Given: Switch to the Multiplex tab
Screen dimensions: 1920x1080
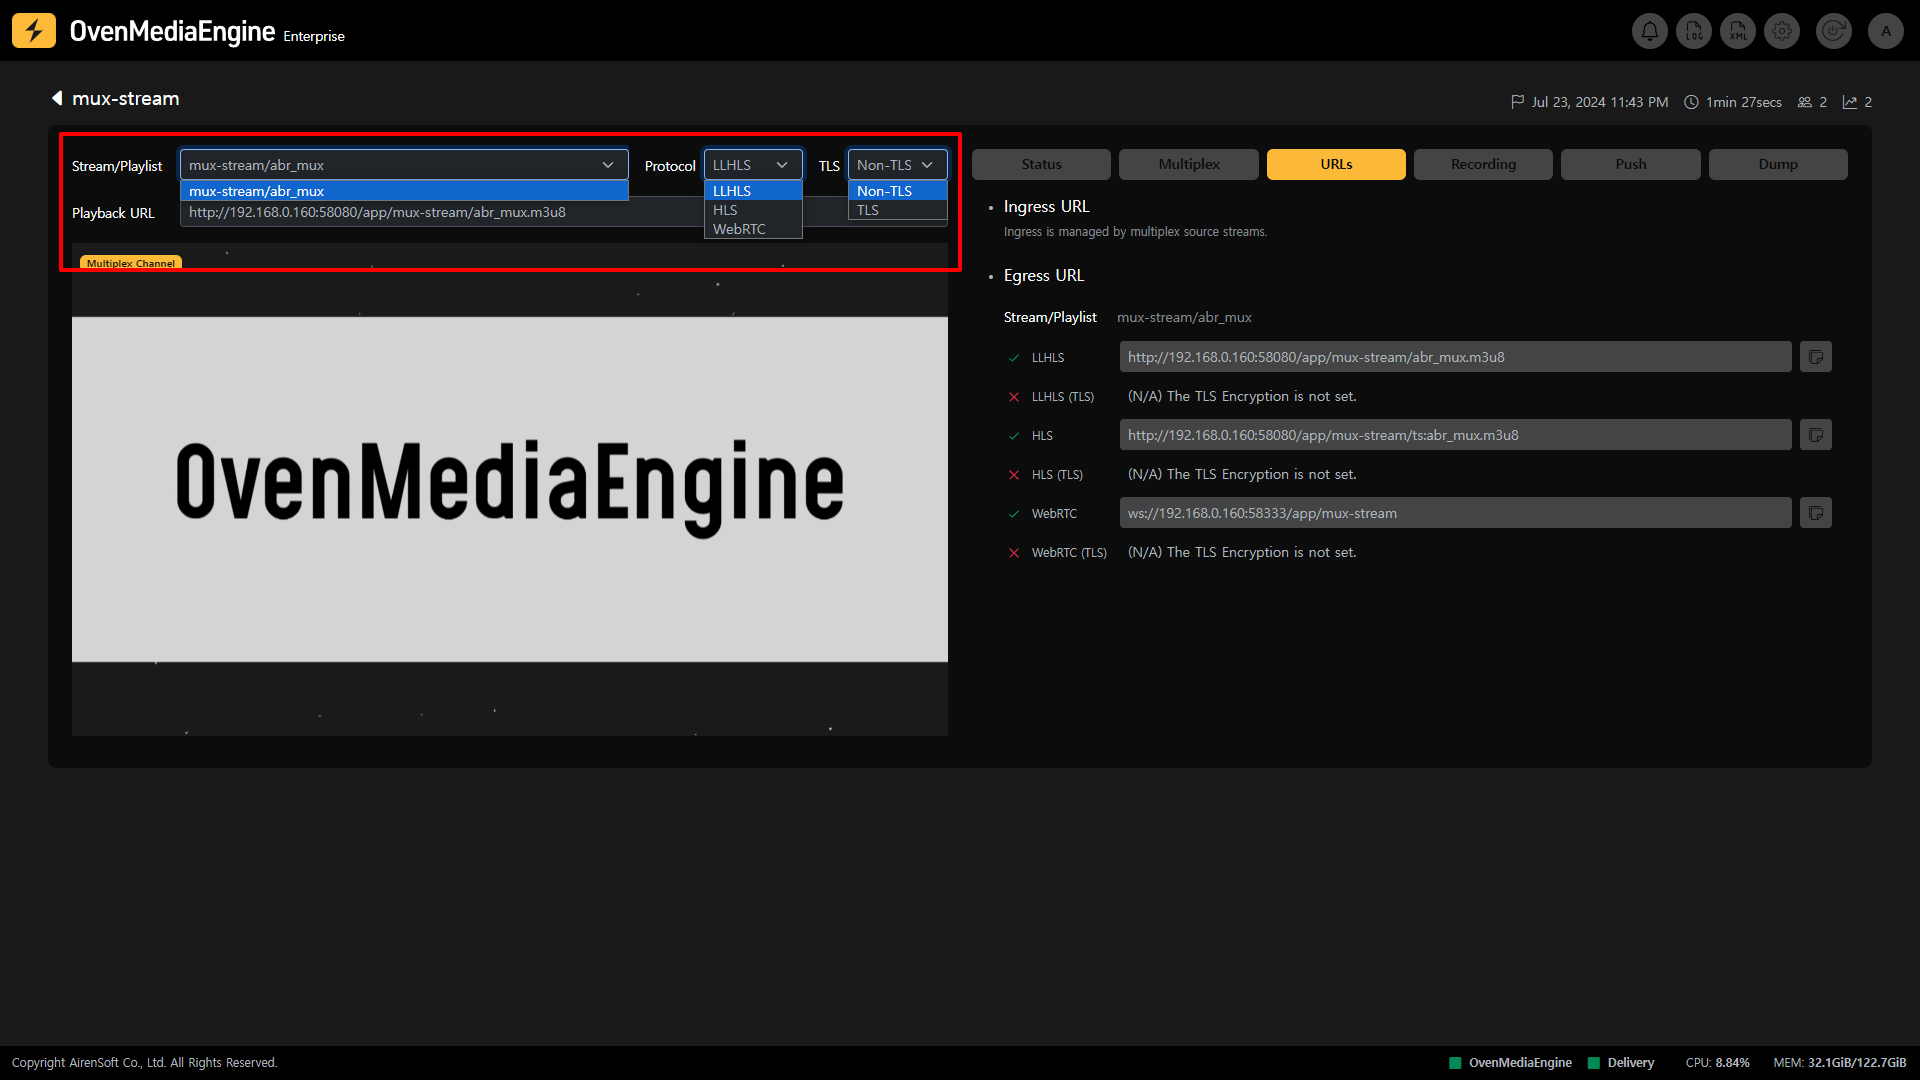Looking at the screenshot, I should coord(1188,164).
